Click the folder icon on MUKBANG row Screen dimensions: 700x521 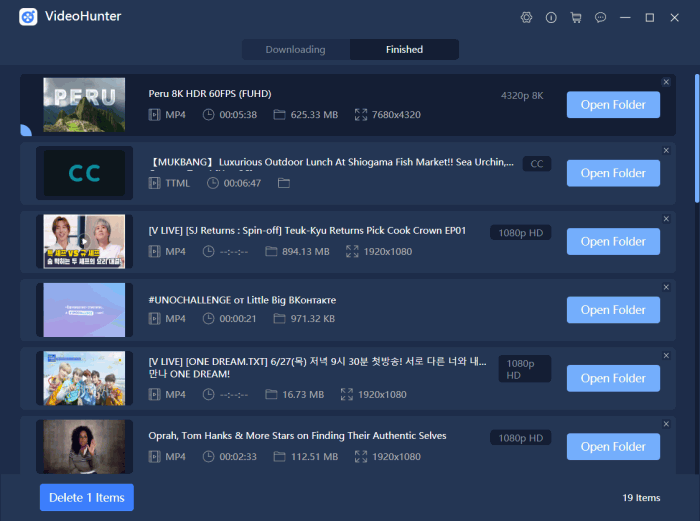(x=284, y=183)
